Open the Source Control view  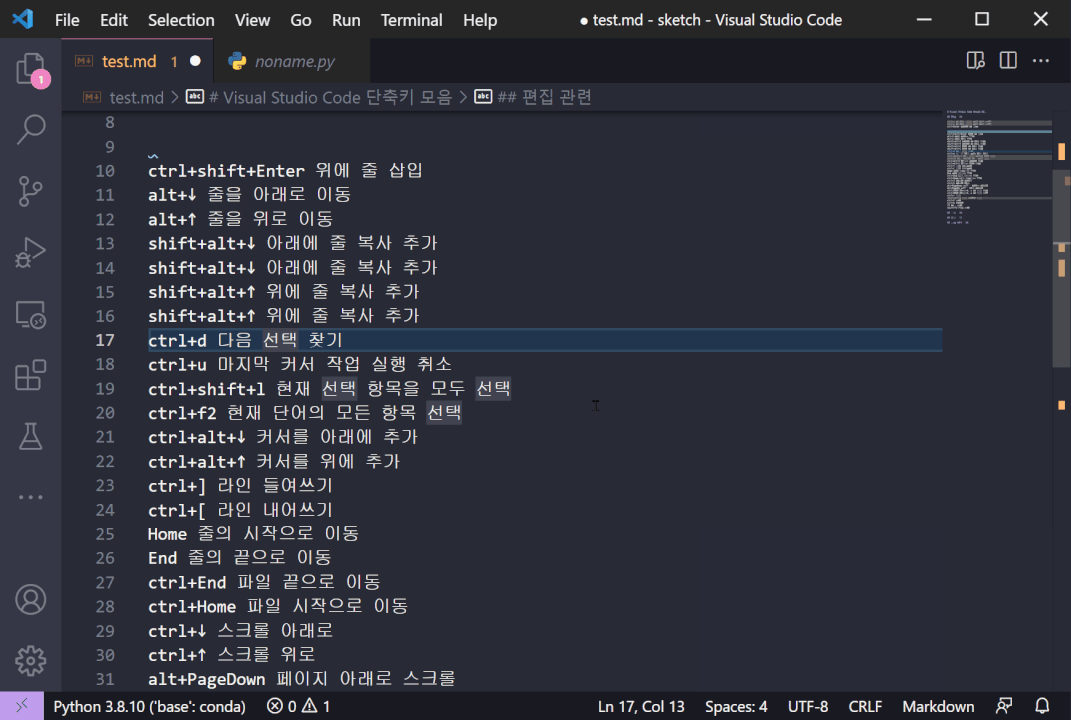[31, 191]
